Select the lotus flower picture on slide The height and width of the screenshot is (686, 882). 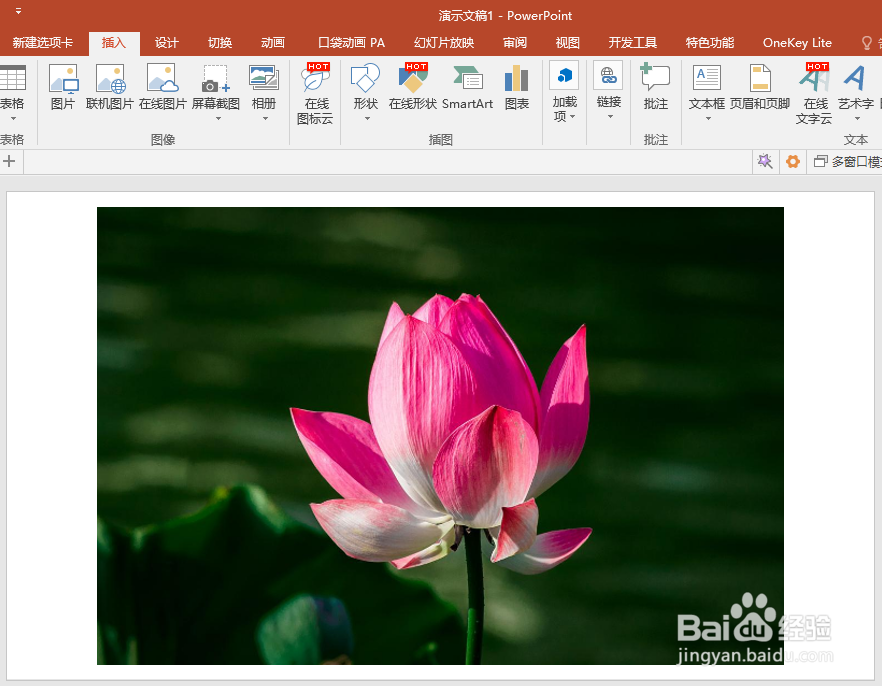click(440, 436)
